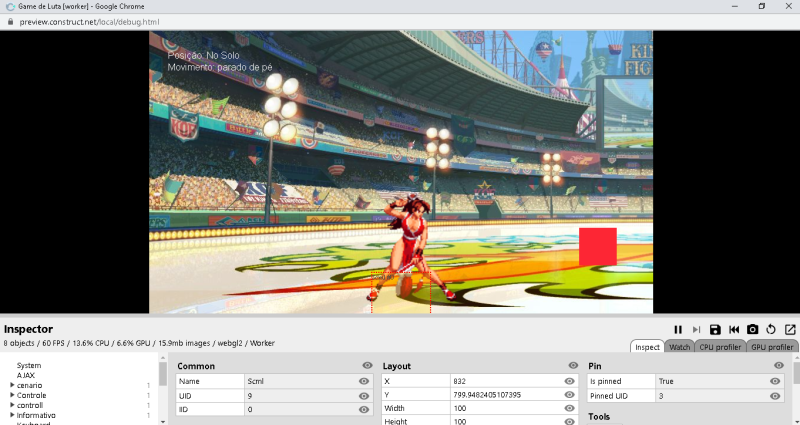Viewport: 800px width, 425px height.
Task: Watch the Name property eye icon
Action: tap(364, 381)
